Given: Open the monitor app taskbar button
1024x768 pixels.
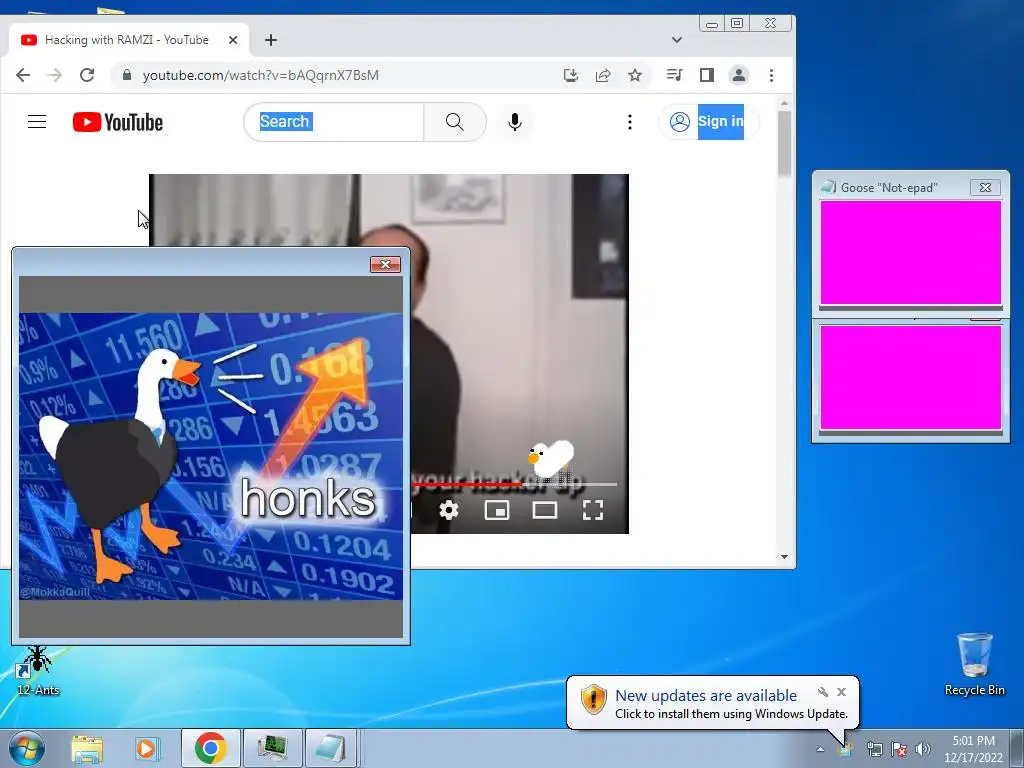Looking at the screenshot, I should pyautogui.click(x=272, y=748).
